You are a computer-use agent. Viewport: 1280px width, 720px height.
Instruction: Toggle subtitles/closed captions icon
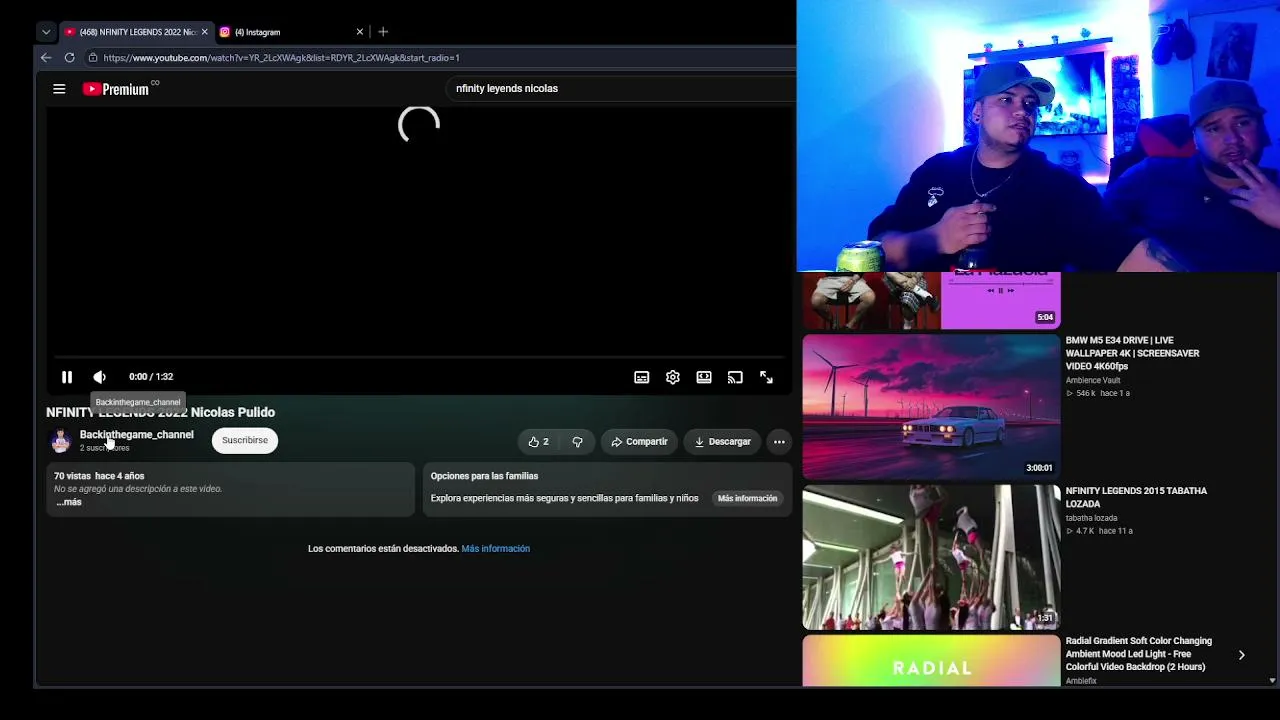(x=642, y=377)
